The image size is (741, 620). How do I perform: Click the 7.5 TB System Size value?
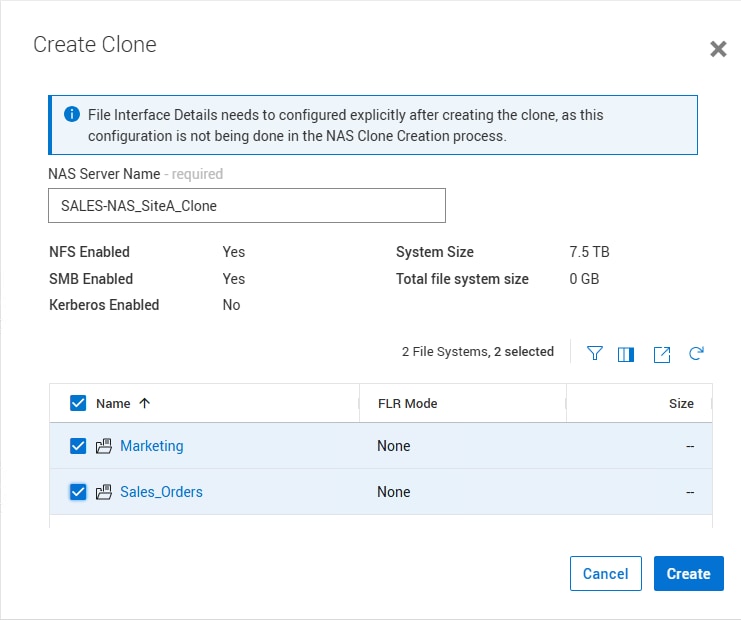tap(589, 251)
